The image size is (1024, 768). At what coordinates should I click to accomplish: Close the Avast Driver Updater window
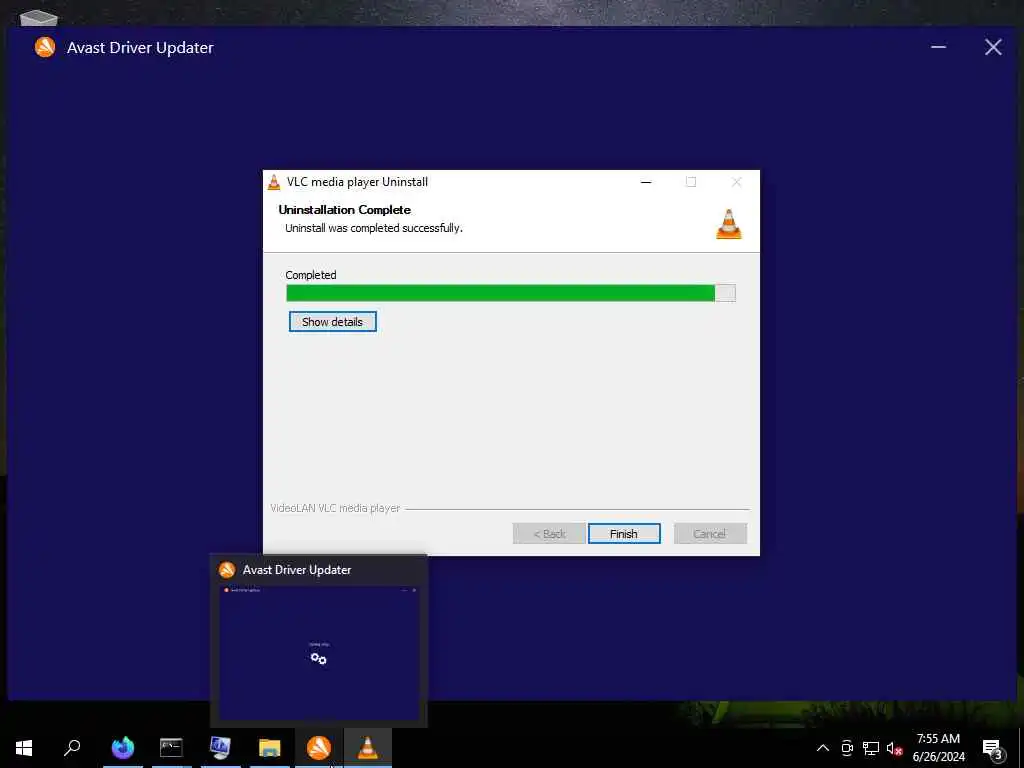tap(993, 47)
